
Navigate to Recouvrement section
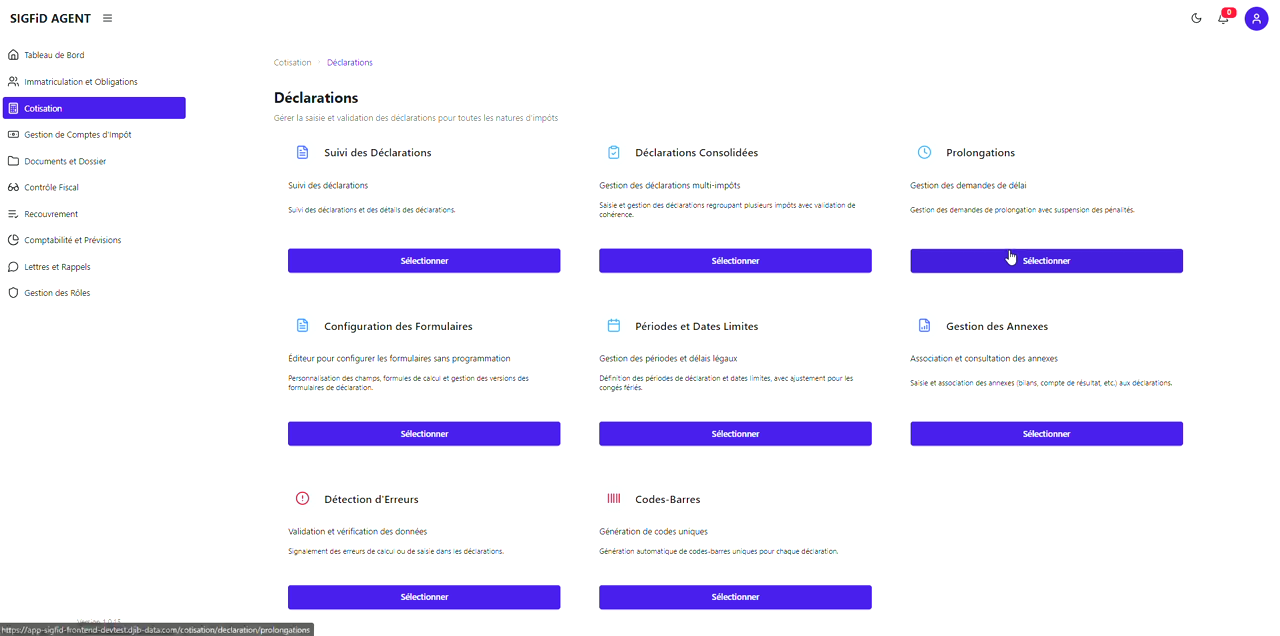click(51, 214)
